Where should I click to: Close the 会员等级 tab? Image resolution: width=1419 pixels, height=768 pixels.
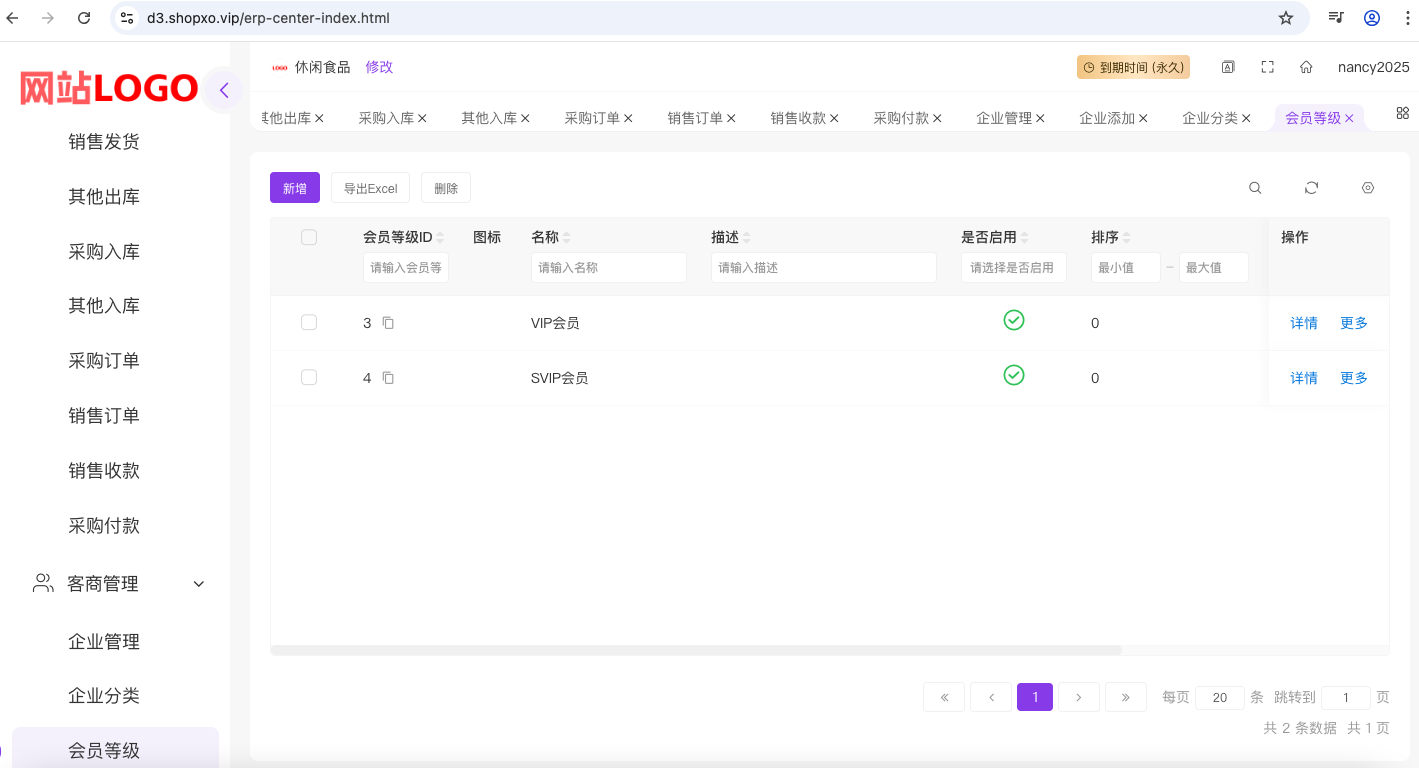[x=1349, y=118]
